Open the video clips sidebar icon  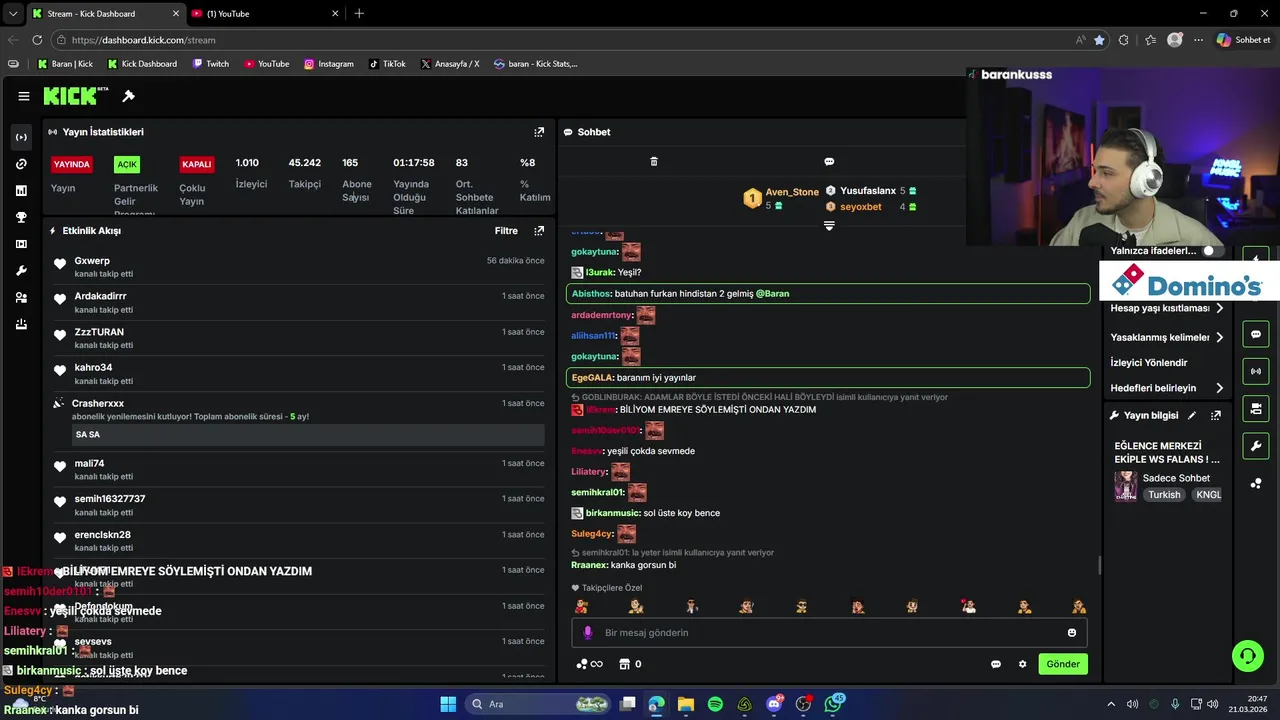point(22,244)
